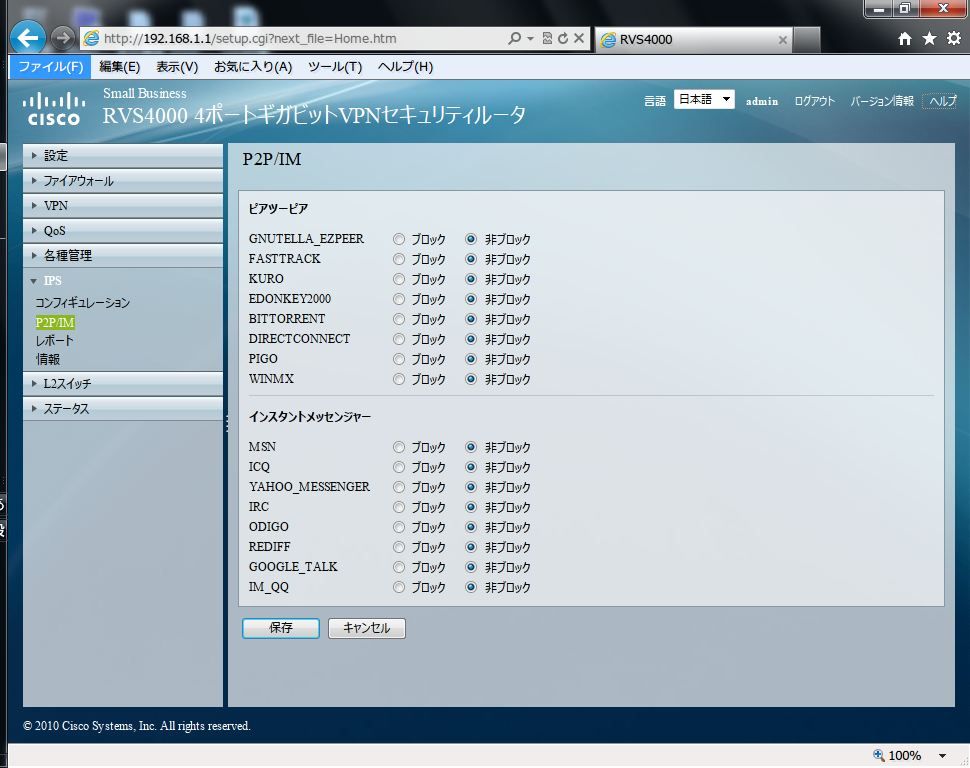Click the browser forward arrow button
This screenshot has width=970, height=768.
62,38
